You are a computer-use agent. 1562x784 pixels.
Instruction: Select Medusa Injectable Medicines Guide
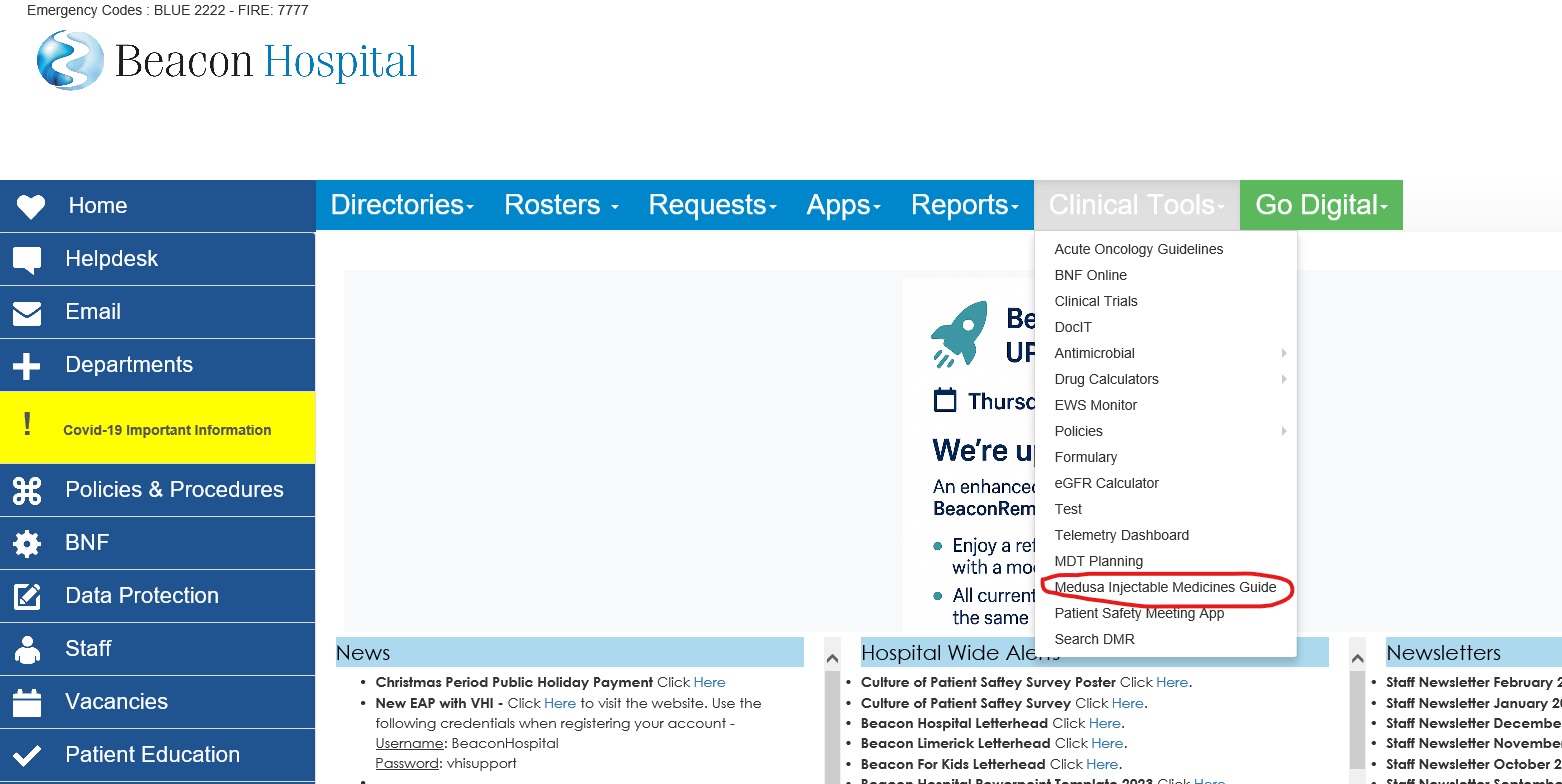1166,587
